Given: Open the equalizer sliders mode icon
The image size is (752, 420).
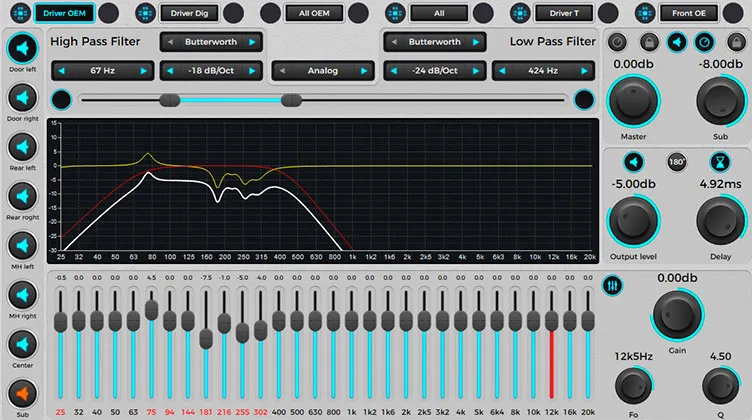Looking at the screenshot, I should [x=612, y=286].
